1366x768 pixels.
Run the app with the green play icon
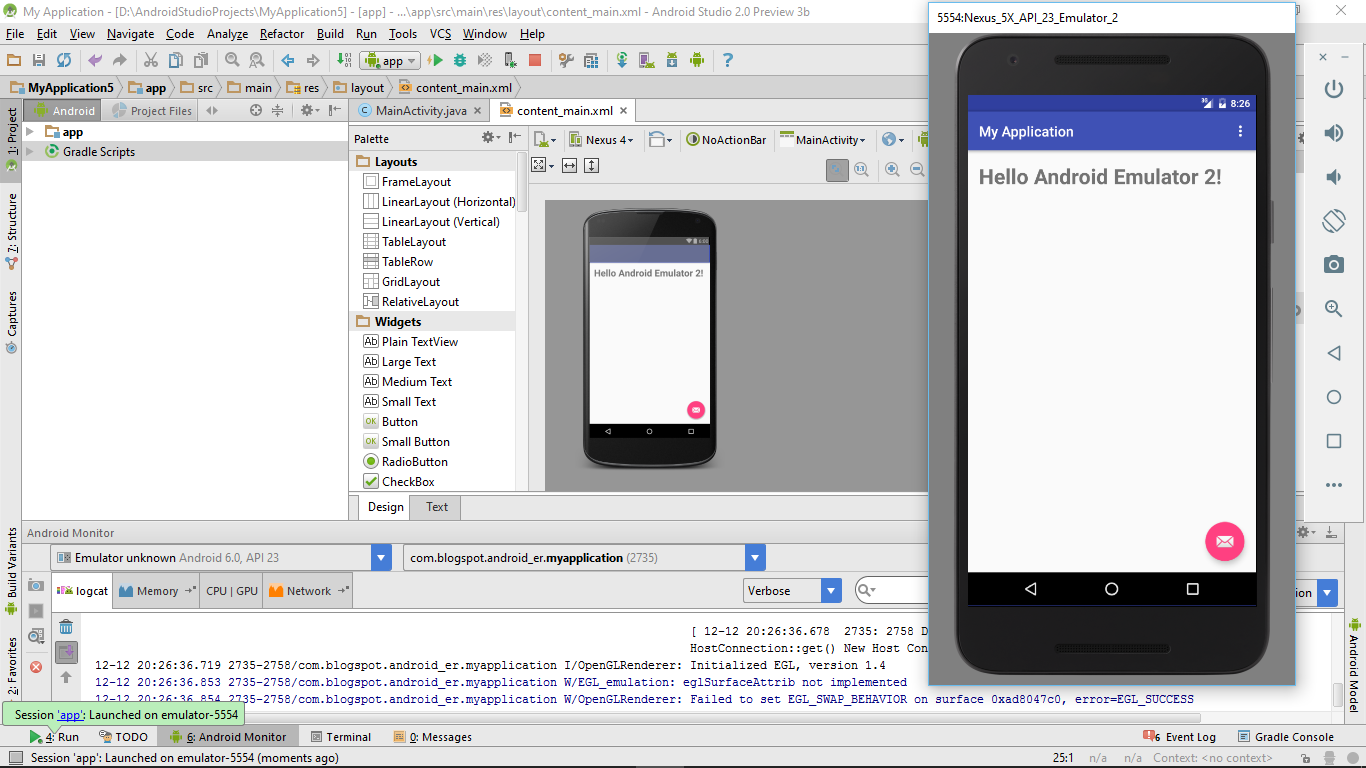click(436, 60)
